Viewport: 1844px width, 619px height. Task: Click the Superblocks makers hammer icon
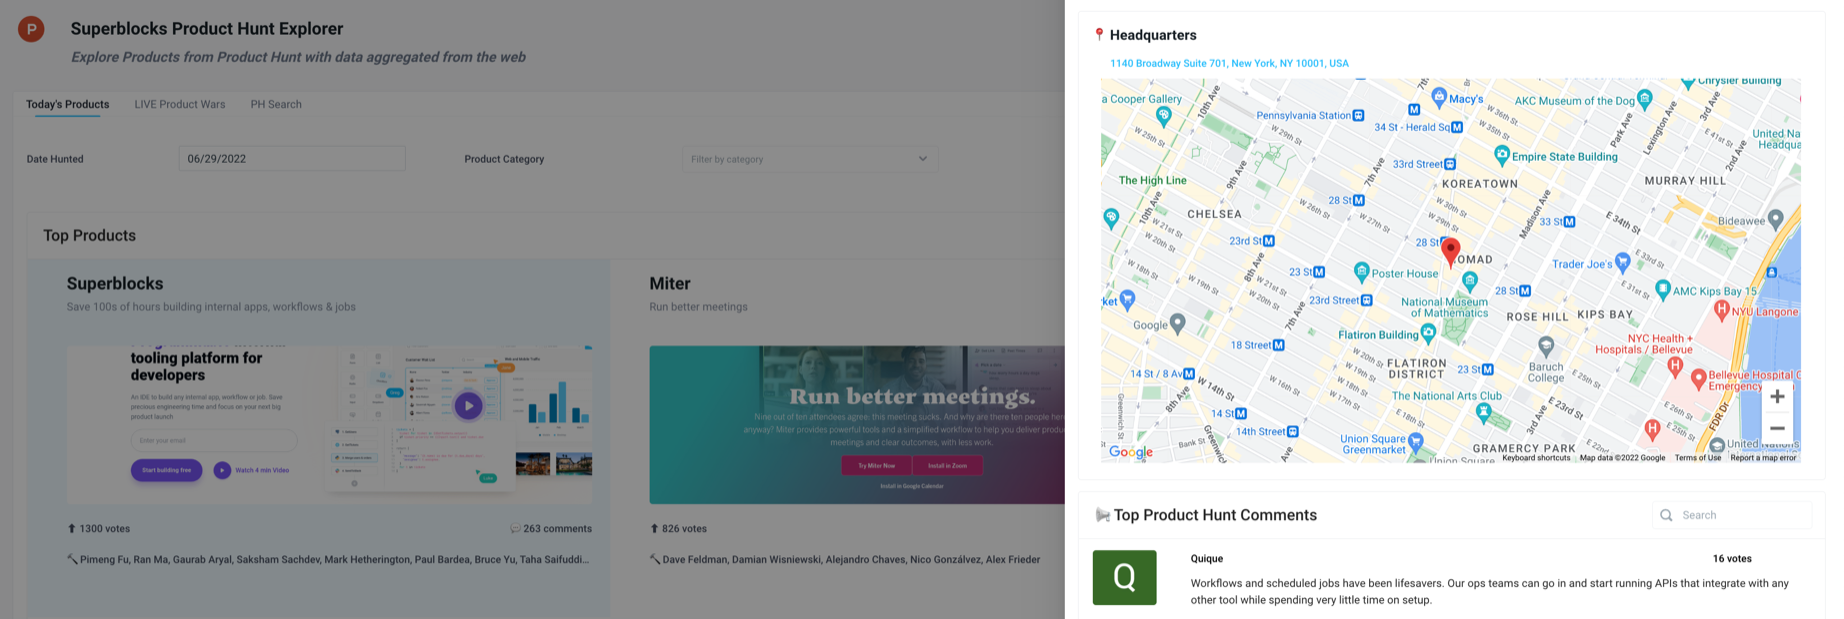tap(72, 559)
